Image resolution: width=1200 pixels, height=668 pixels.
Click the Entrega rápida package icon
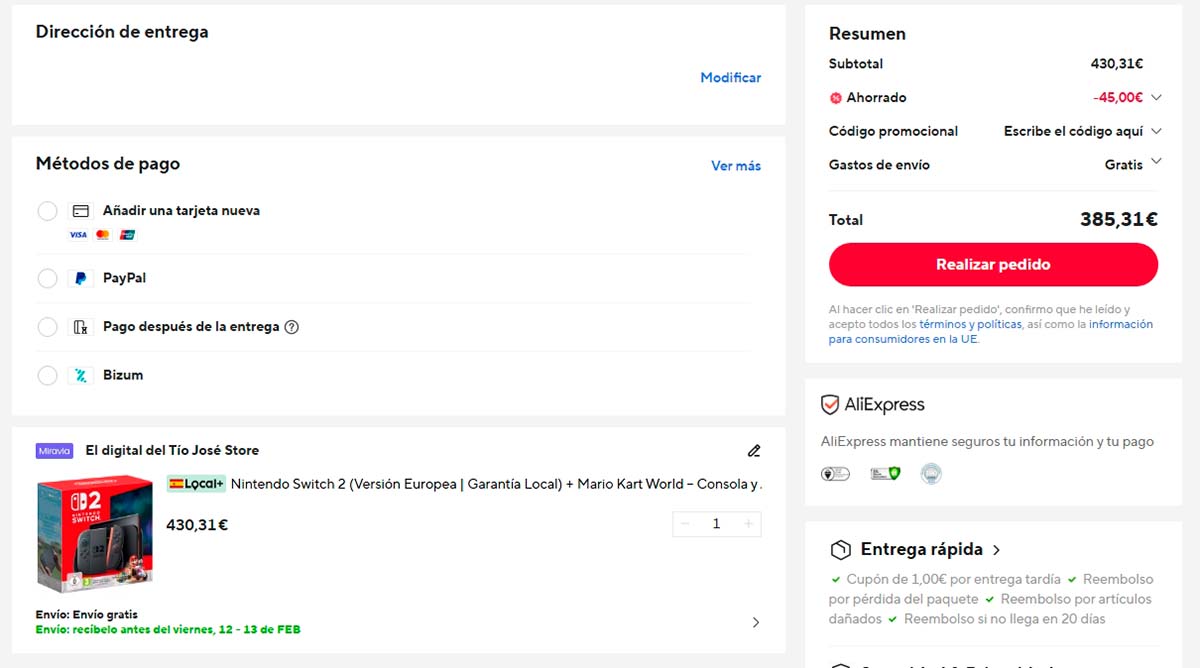pos(838,549)
